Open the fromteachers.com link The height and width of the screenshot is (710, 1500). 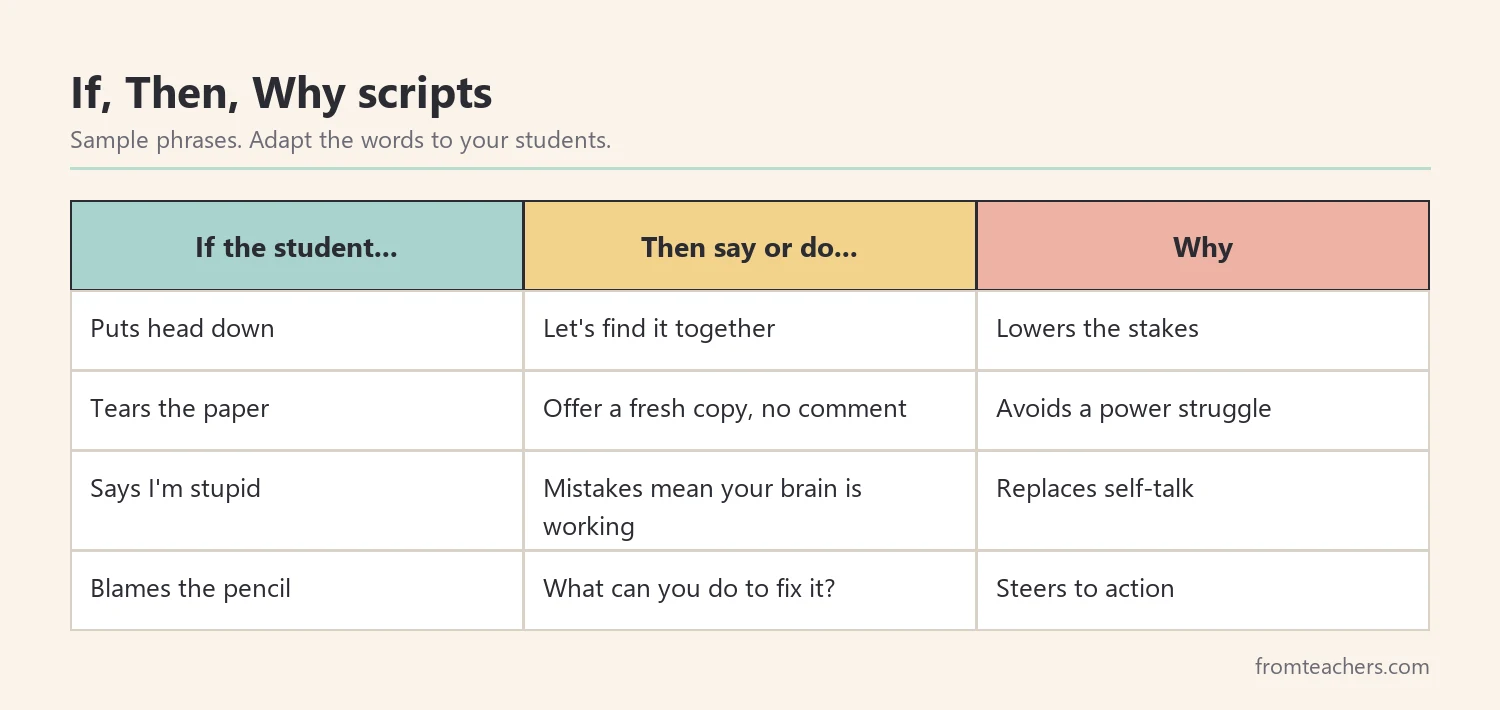click(x=1342, y=666)
